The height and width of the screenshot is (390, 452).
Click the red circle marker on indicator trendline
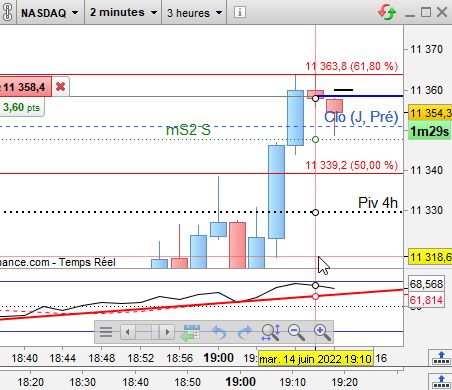[315, 296]
